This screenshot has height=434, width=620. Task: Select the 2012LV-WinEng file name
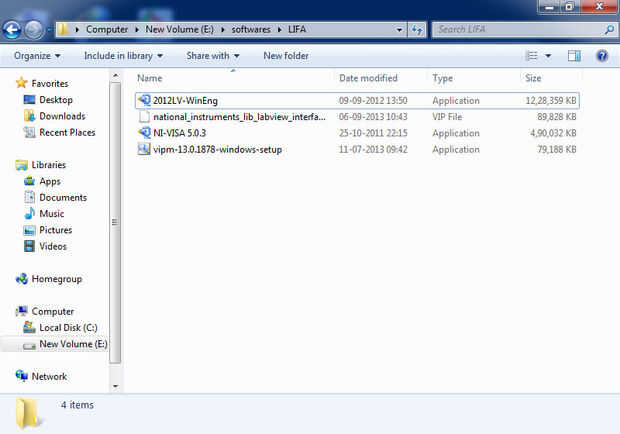185,100
